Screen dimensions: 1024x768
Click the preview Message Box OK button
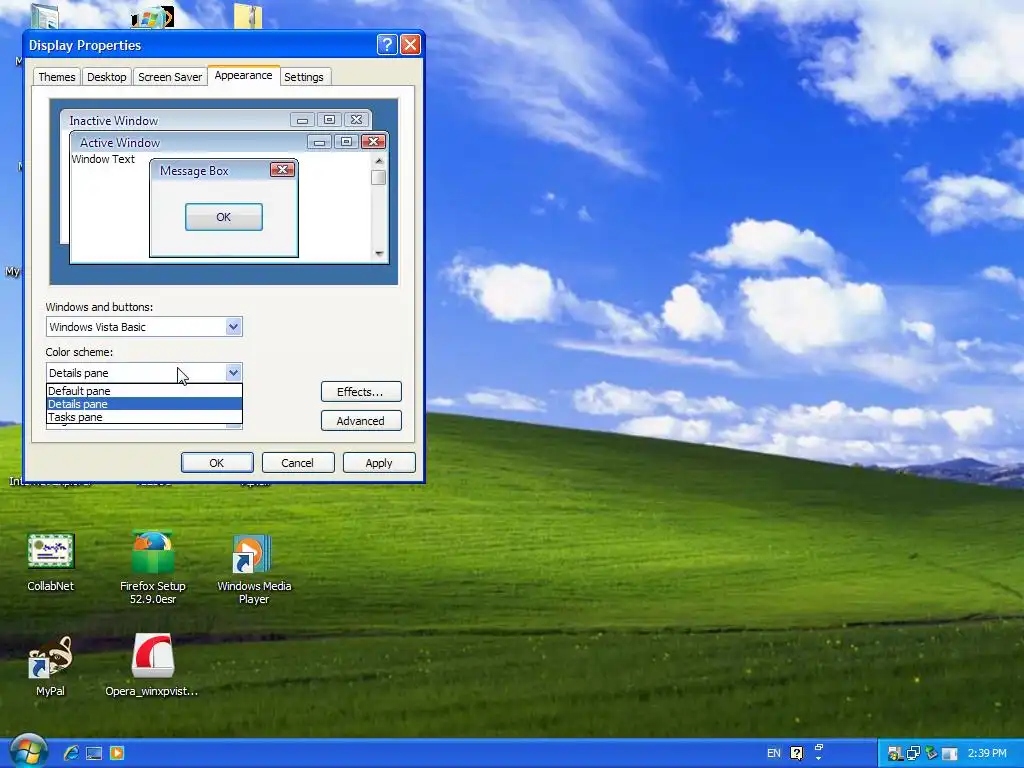pyautogui.click(x=224, y=217)
